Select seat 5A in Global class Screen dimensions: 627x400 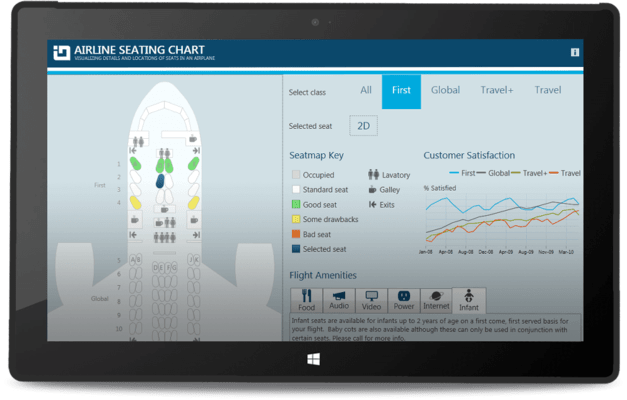(x=133, y=260)
